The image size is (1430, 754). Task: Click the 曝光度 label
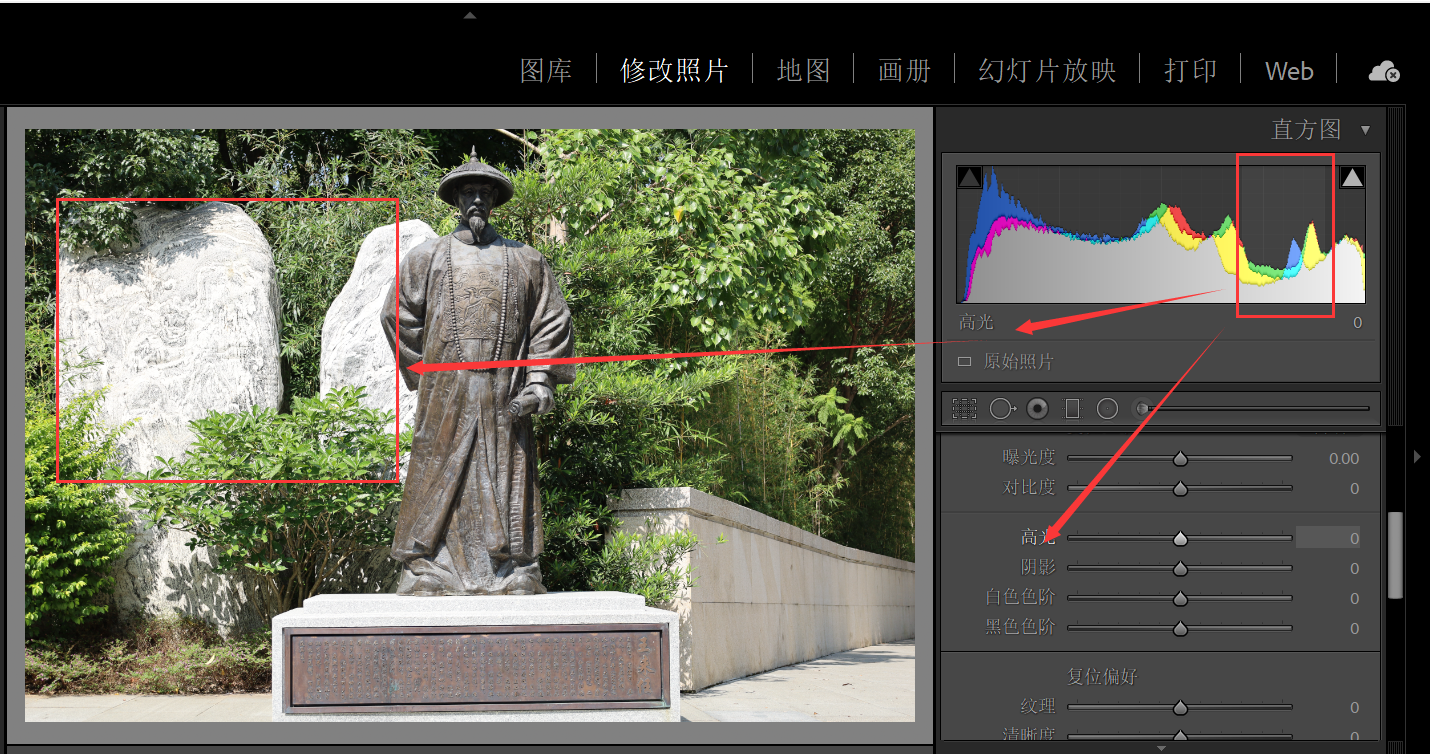pyautogui.click(x=1029, y=457)
